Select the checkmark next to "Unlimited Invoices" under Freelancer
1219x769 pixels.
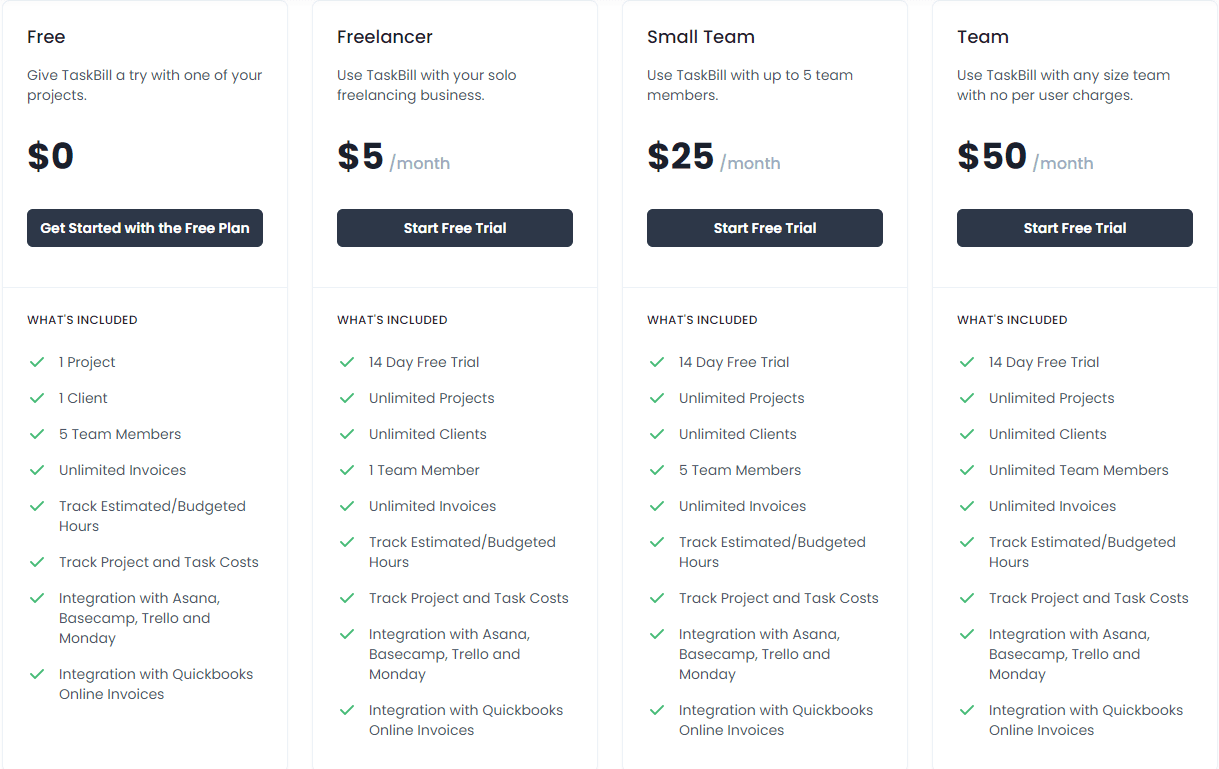(x=347, y=506)
